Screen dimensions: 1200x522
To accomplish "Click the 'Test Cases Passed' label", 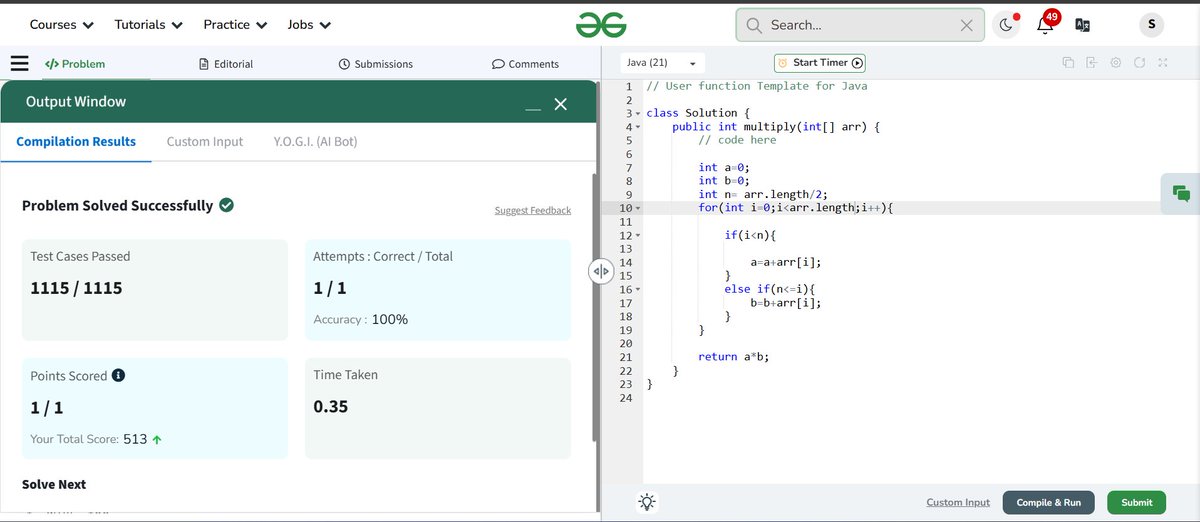I will pyautogui.click(x=81, y=257).
